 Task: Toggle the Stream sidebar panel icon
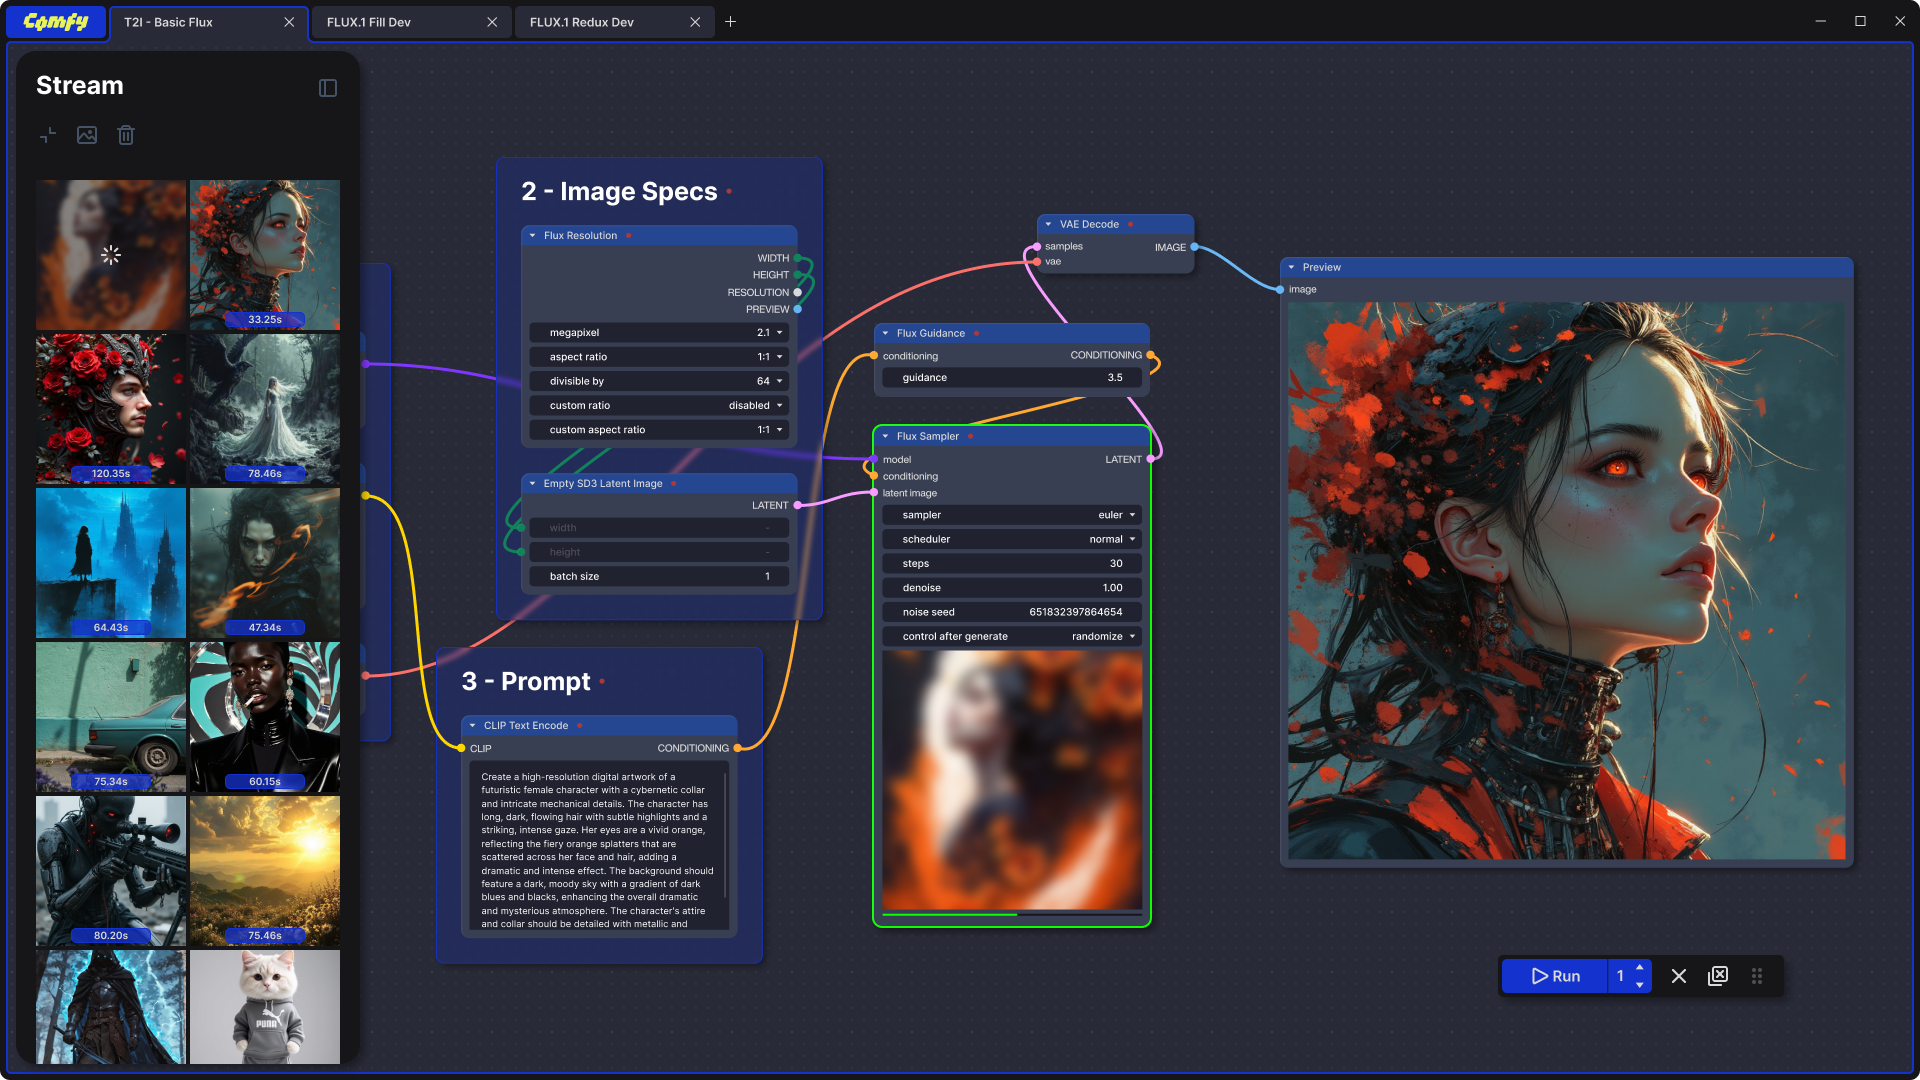[x=328, y=88]
